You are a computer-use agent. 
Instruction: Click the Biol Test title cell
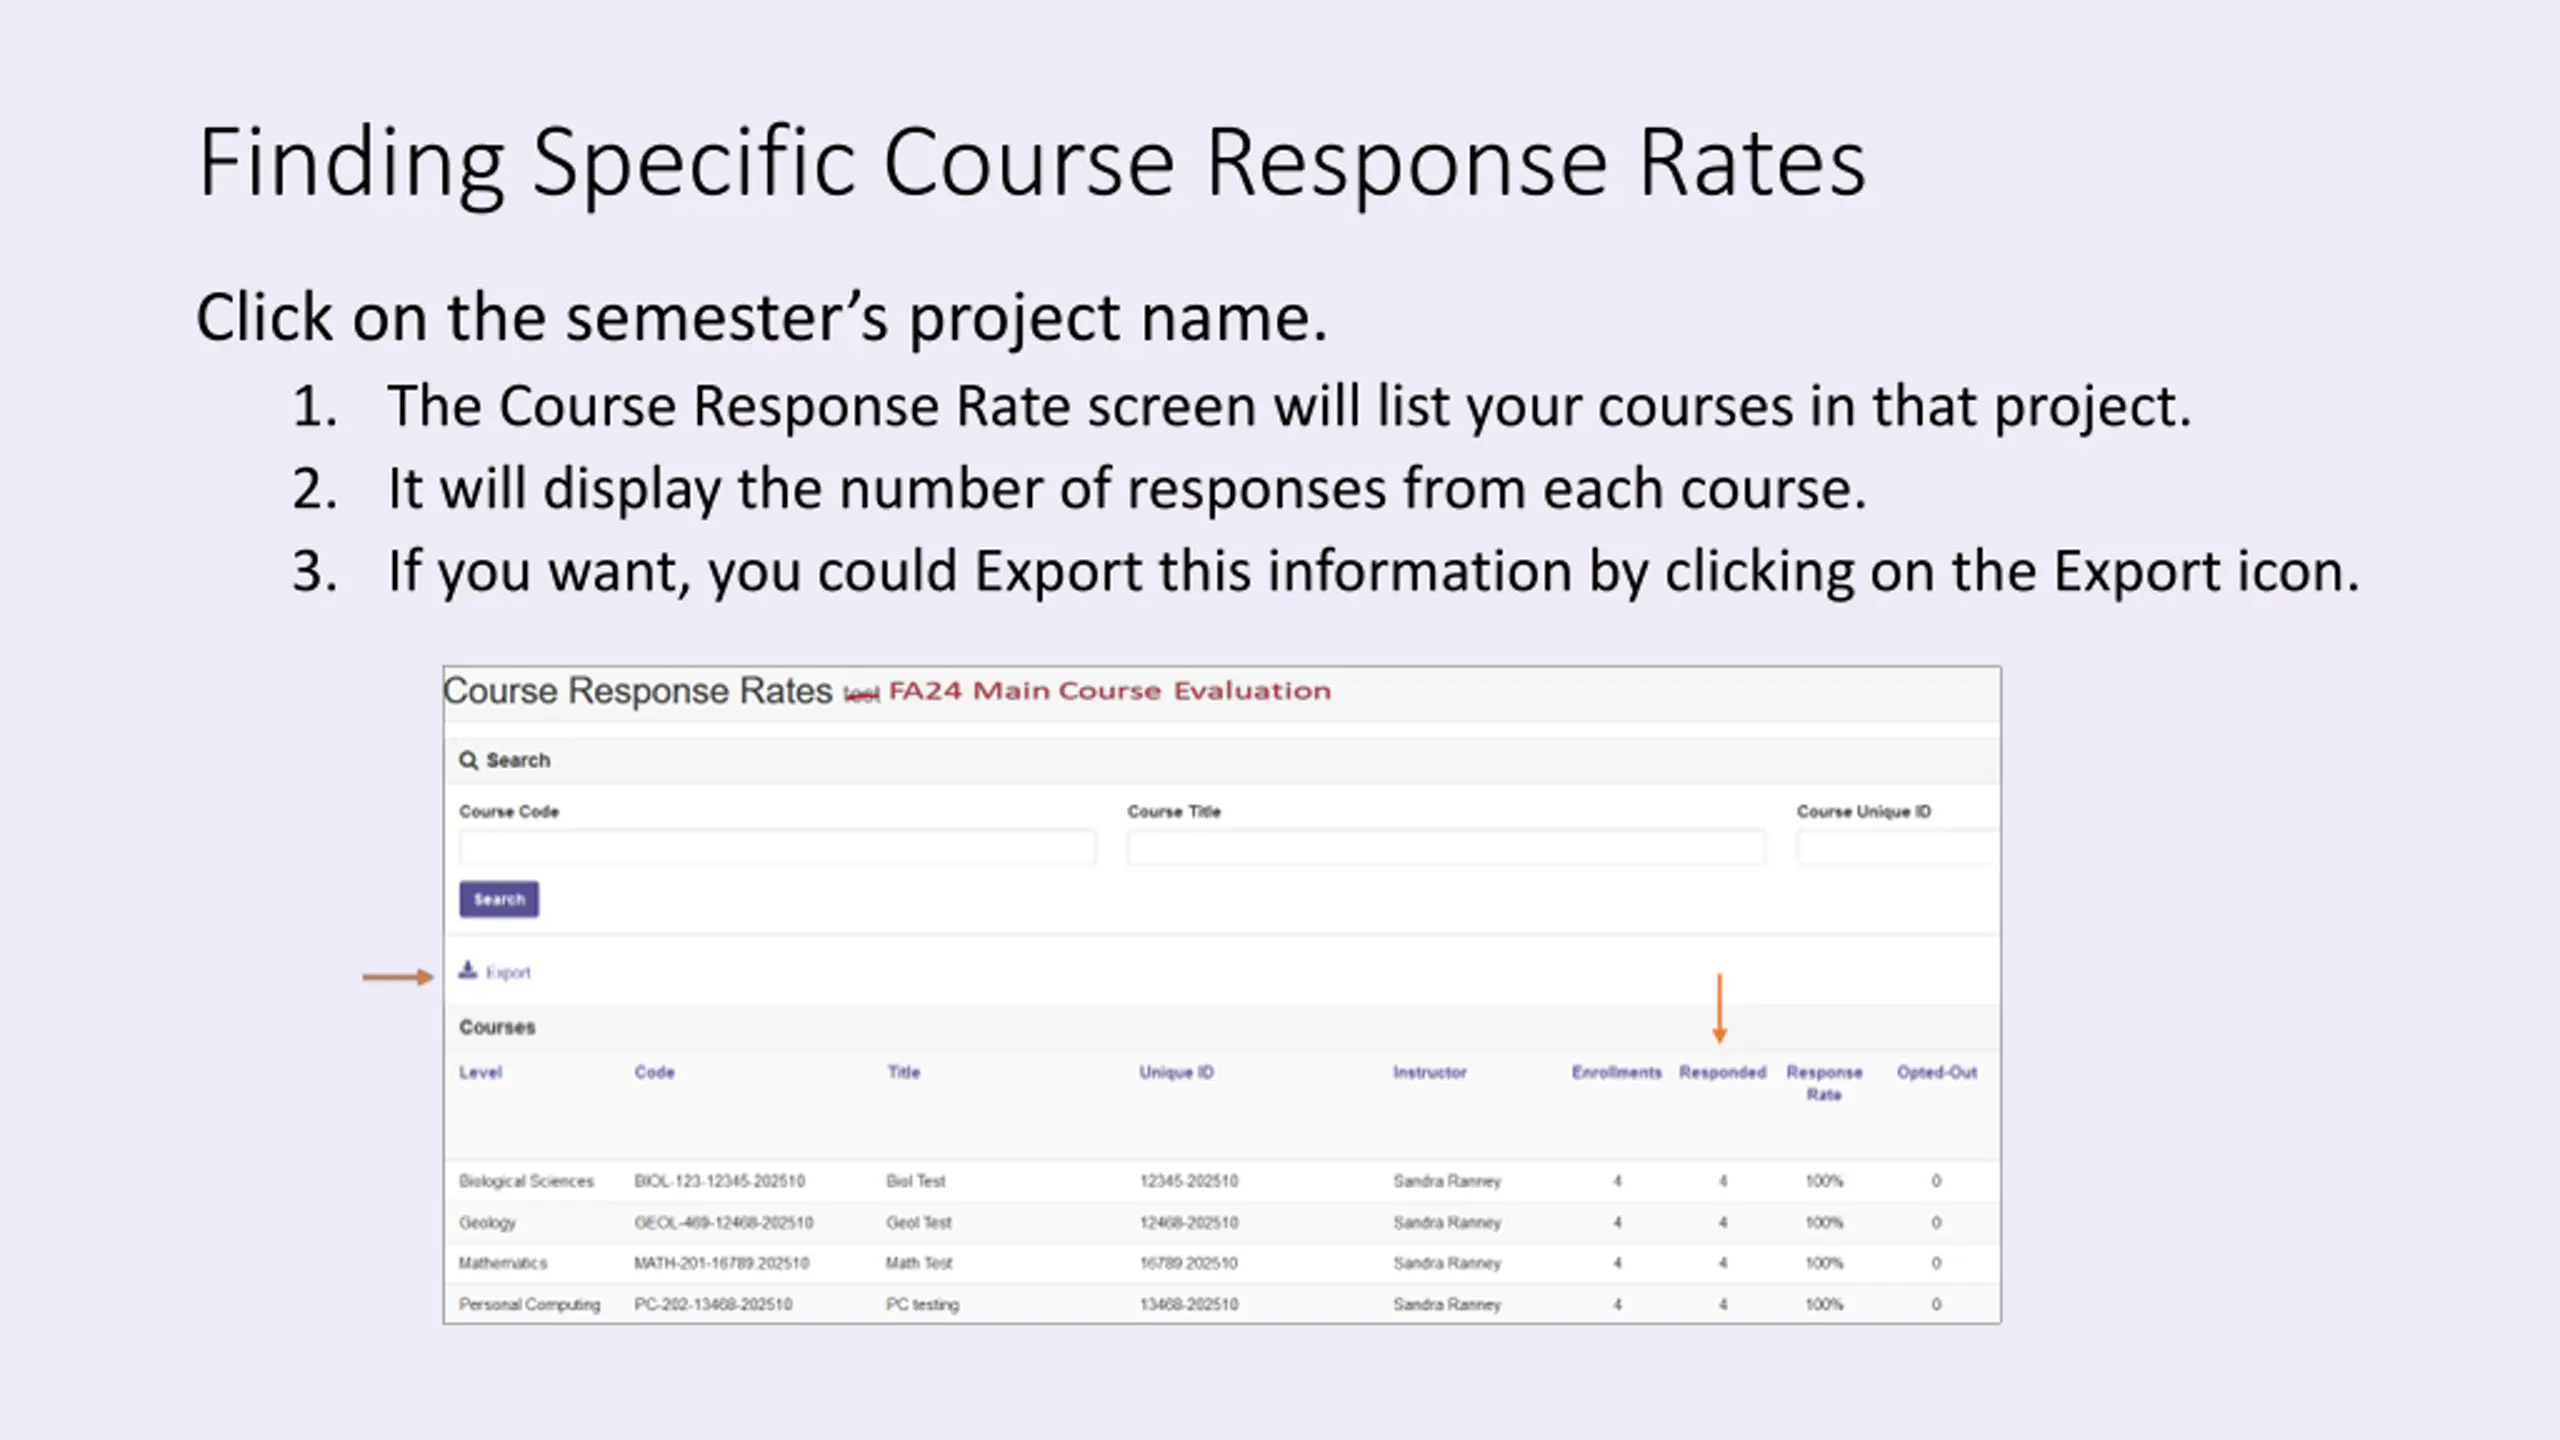[915, 1181]
